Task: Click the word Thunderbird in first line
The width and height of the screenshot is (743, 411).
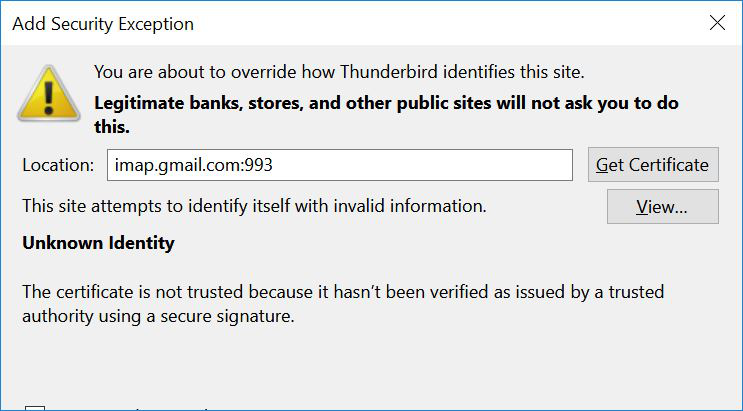Action: (389, 72)
